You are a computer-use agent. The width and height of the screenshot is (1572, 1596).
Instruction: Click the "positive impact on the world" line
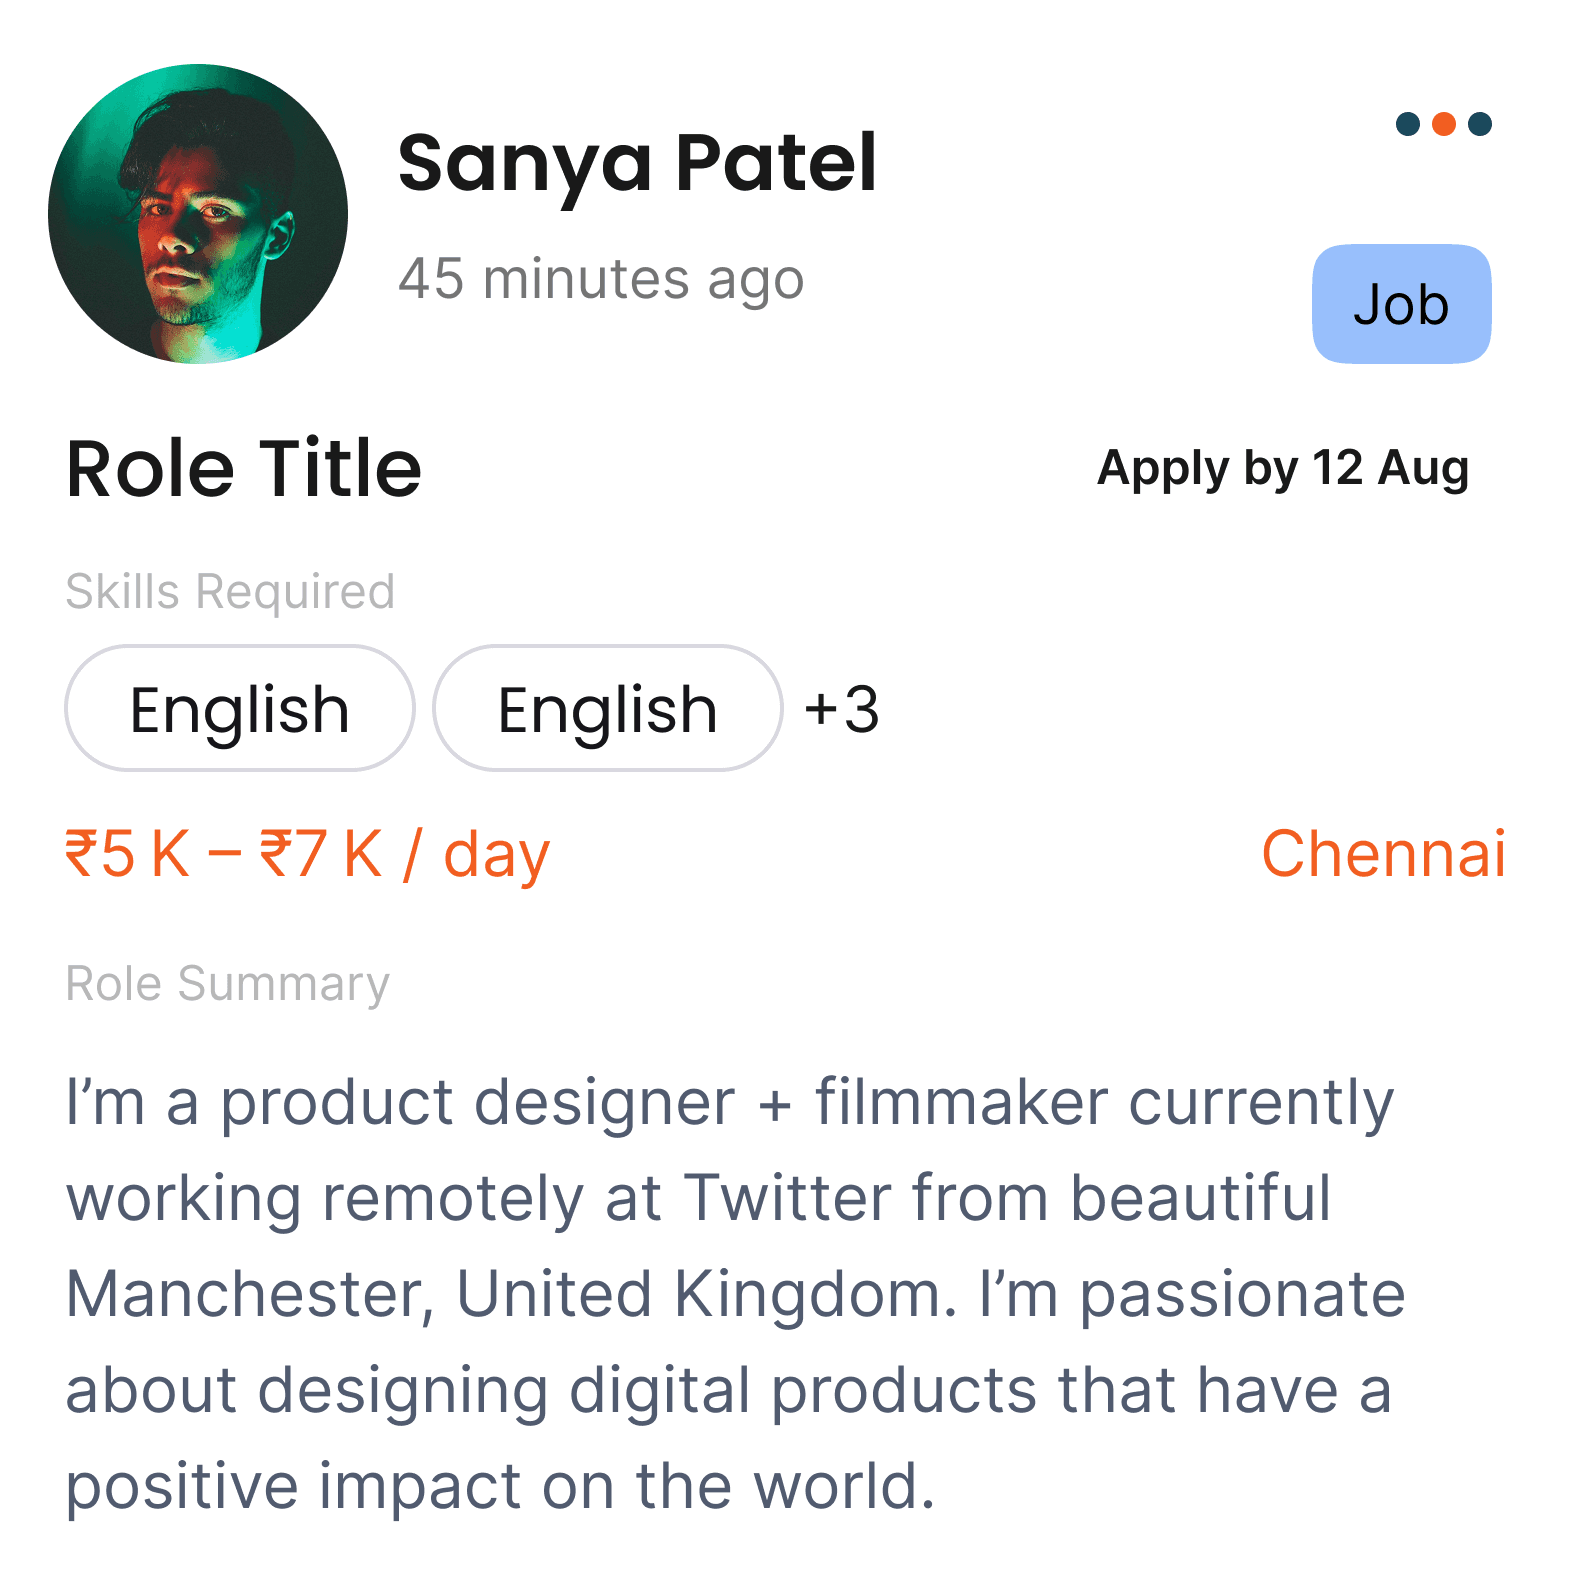[x=500, y=1486]
